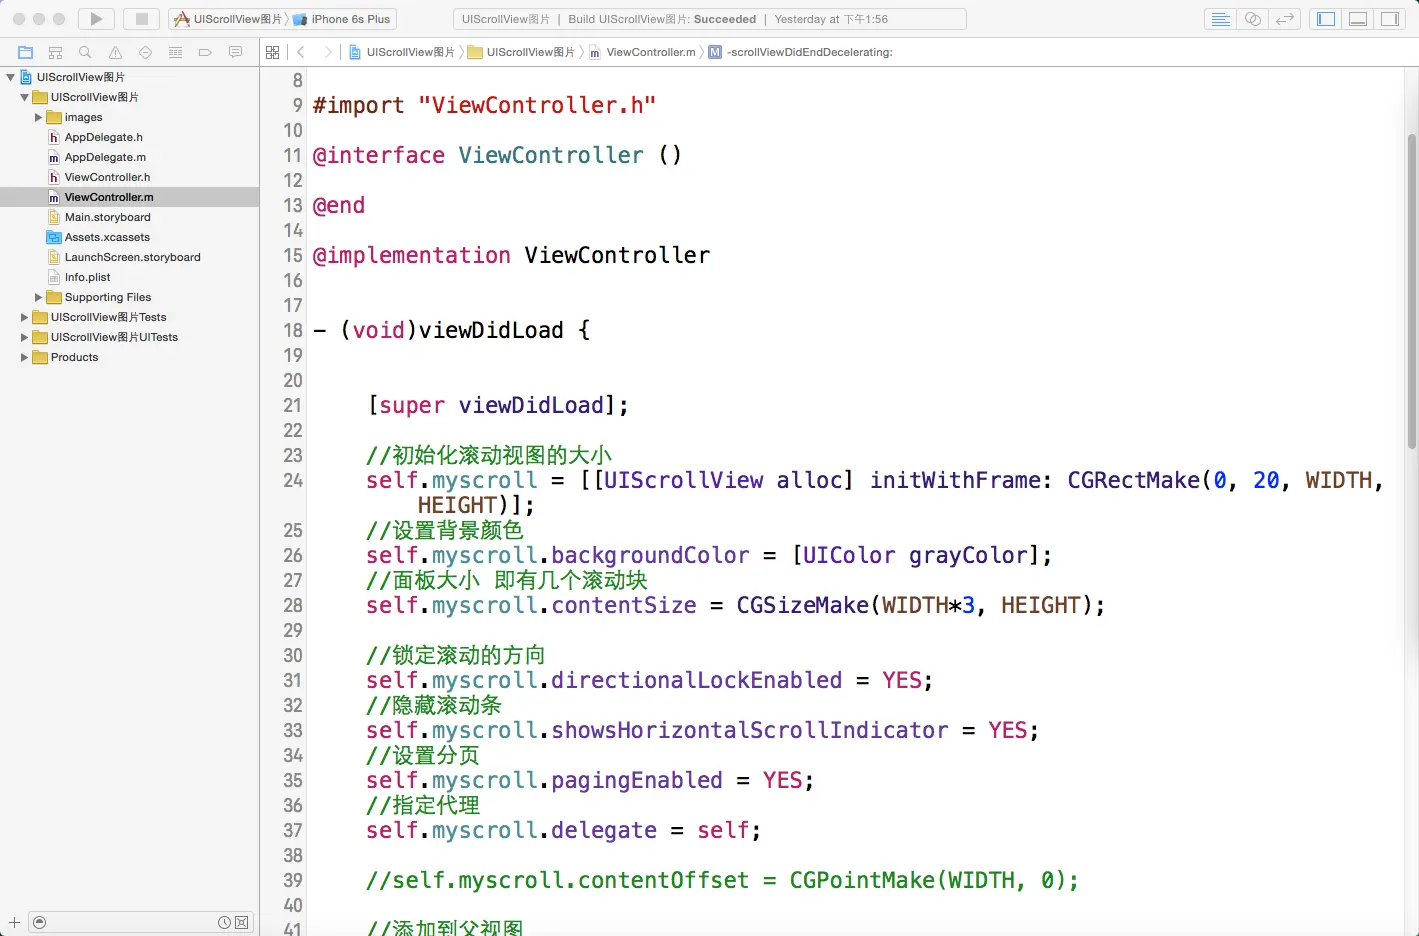
Task: Show the Report navigator
Action: point(235,52)
